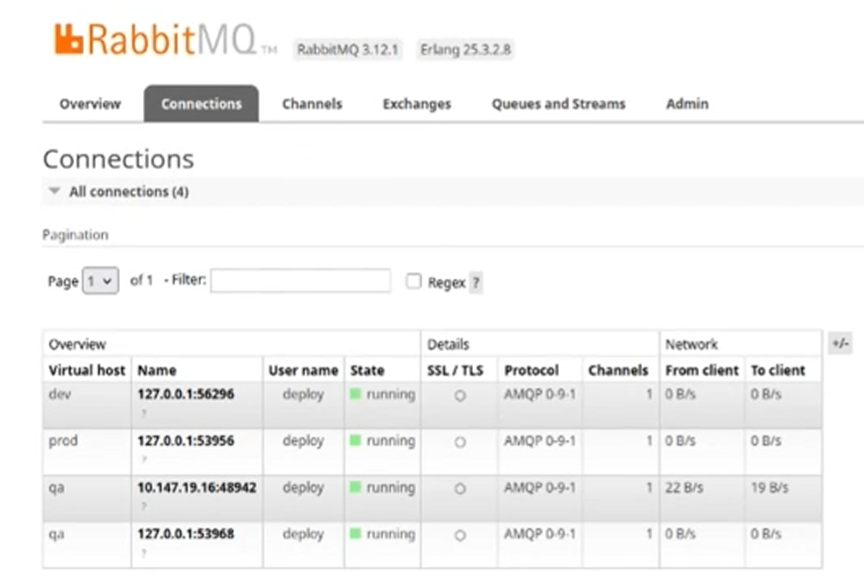Viewport: 864px width, 580px height.
Task: Go to the Exchanges tab
Action: pos(416,104)
